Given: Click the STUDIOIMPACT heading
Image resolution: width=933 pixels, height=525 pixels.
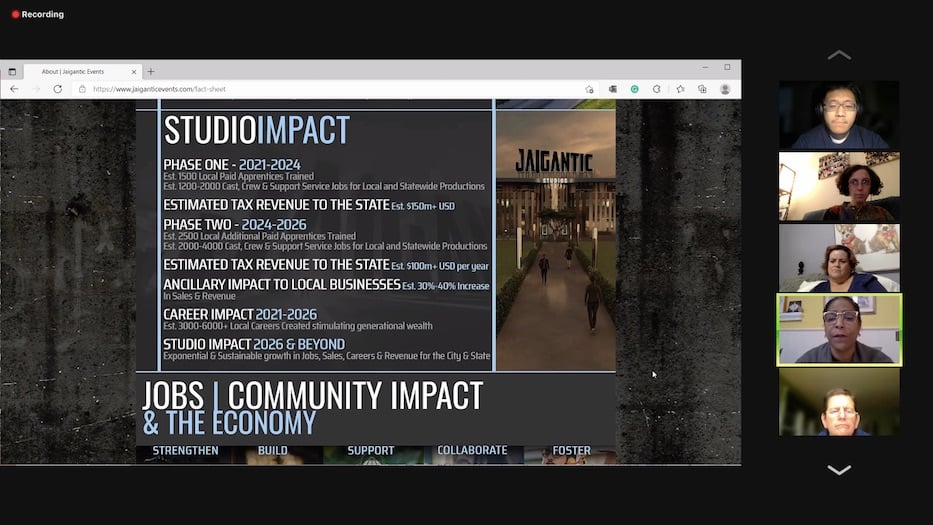Looking at the screenshot, I should click(256, 130).
